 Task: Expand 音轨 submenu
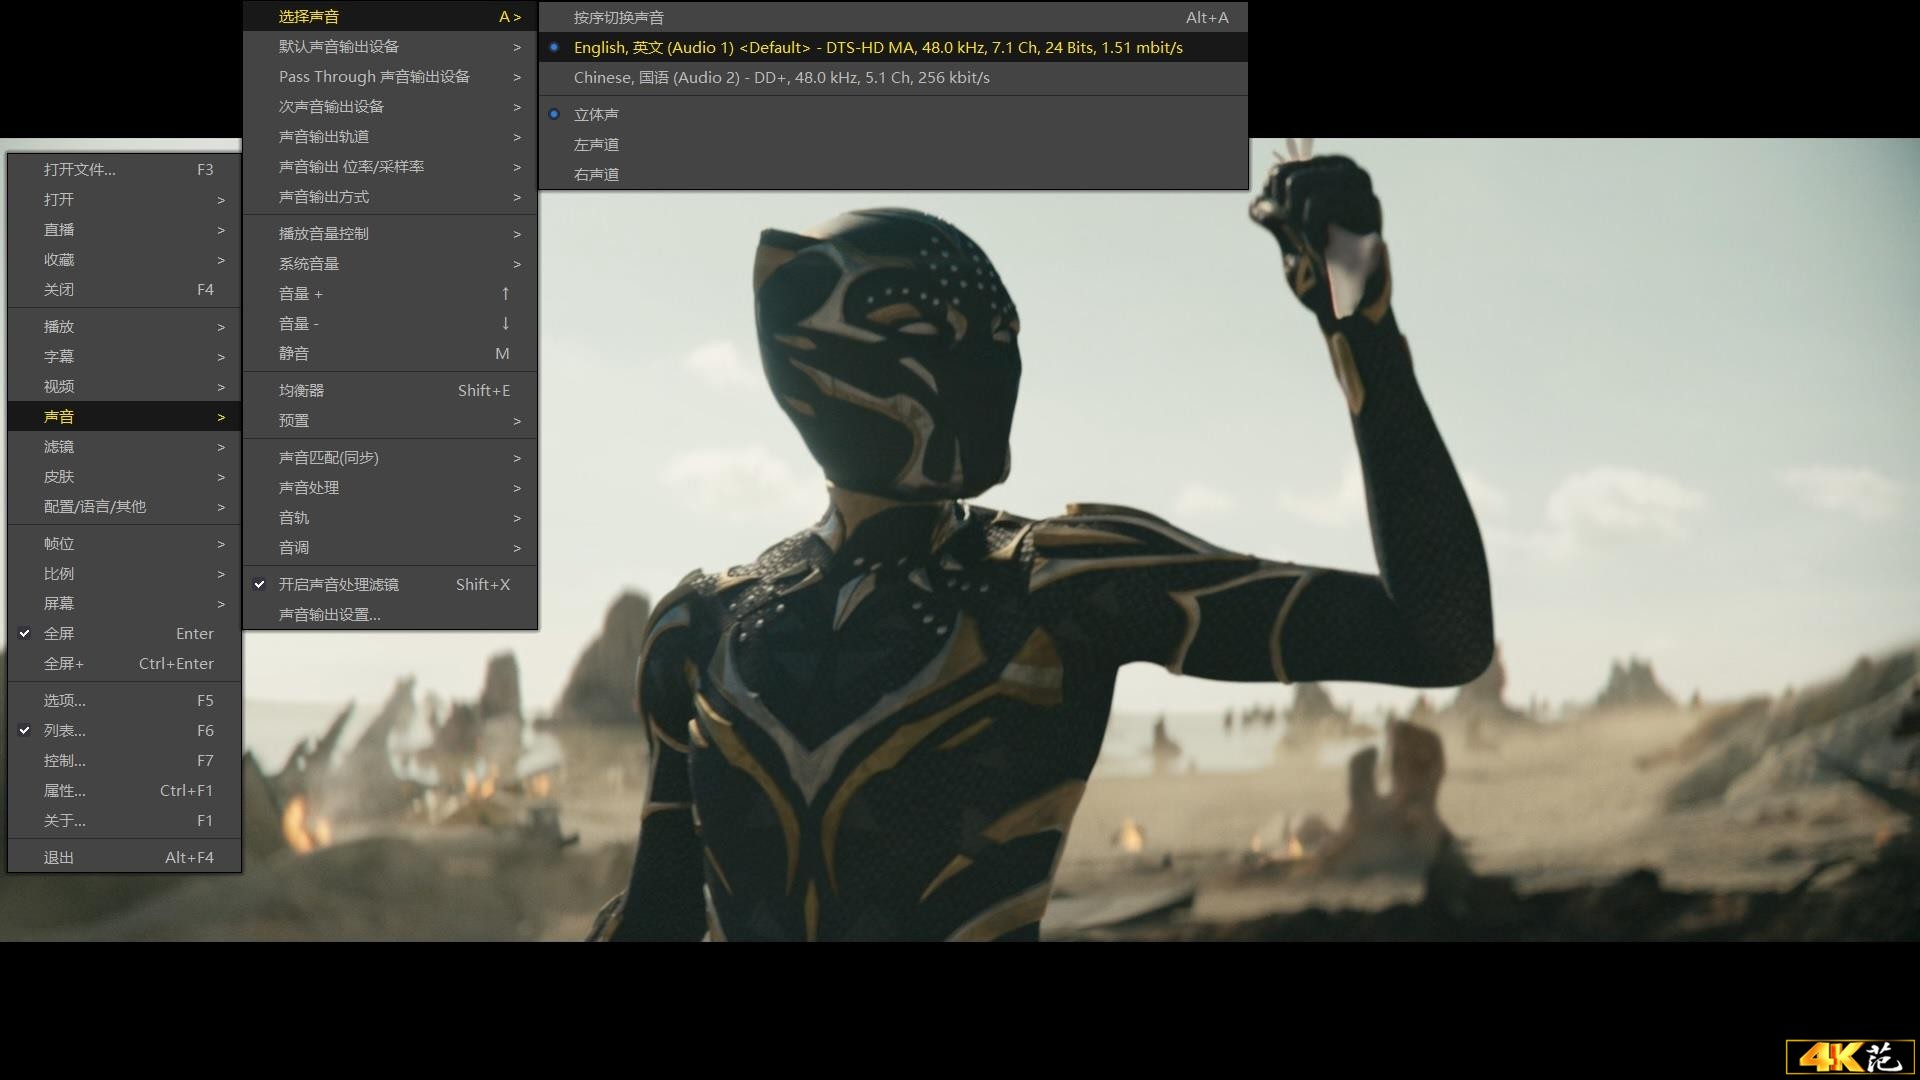pos(390,517)
